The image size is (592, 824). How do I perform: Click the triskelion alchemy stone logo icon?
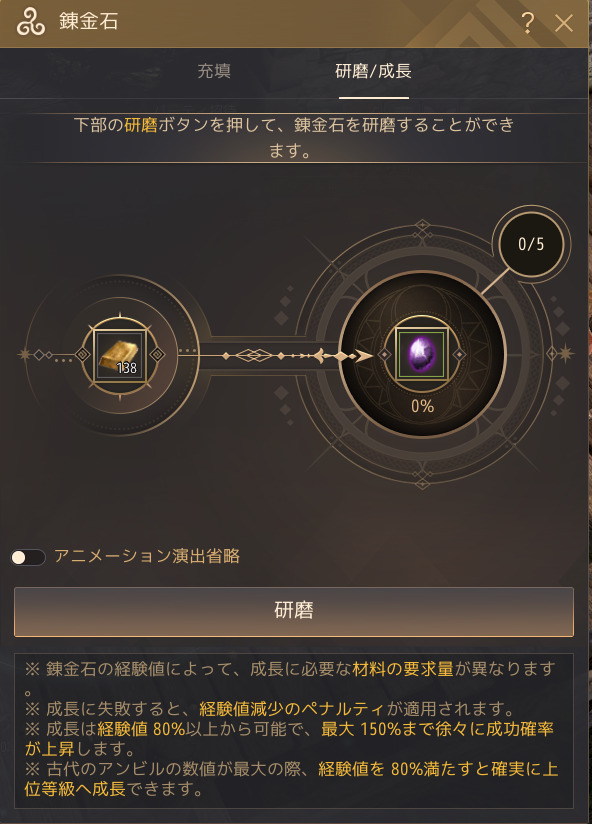[30, 23]
